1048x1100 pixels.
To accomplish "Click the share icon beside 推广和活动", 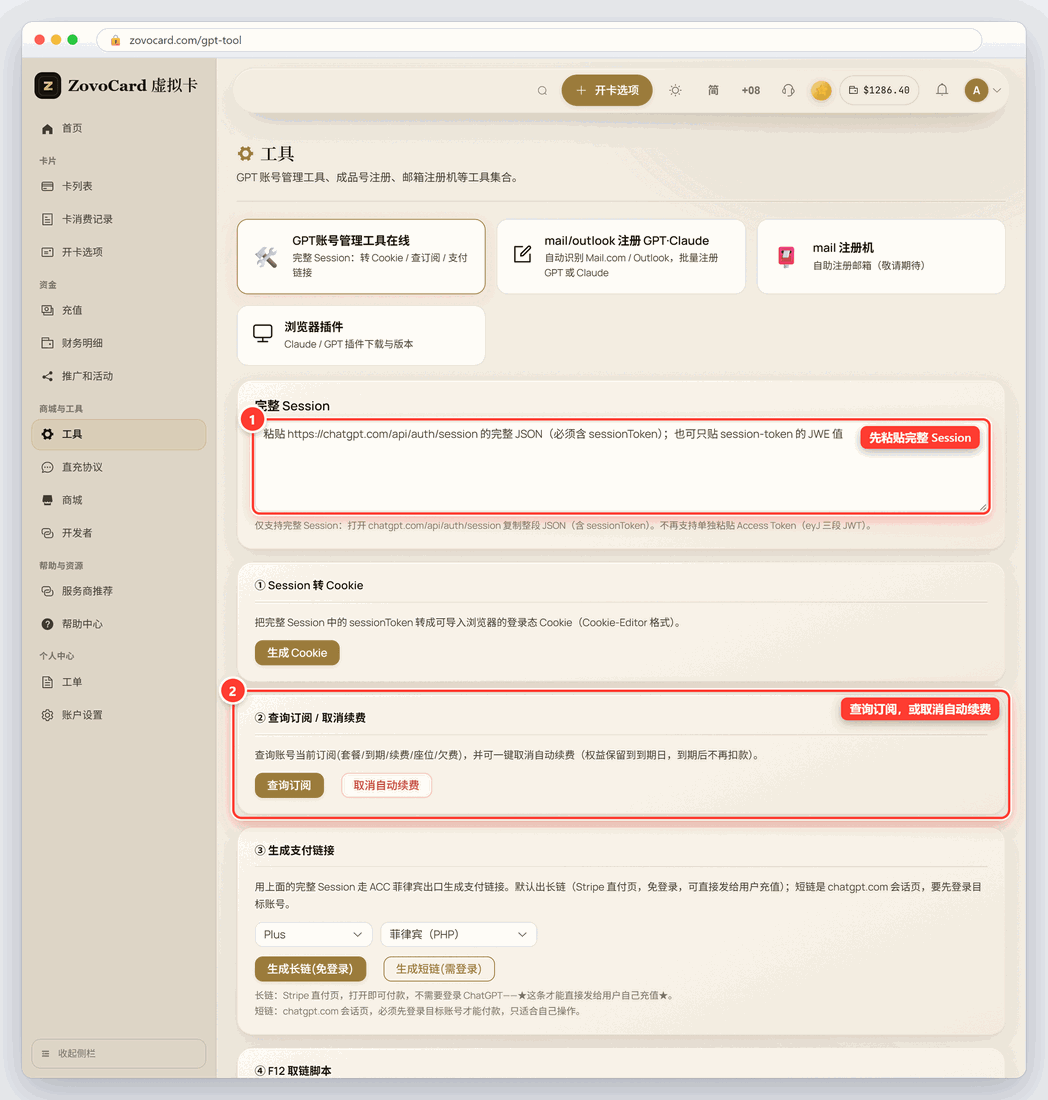I will [x=47, y=377].
